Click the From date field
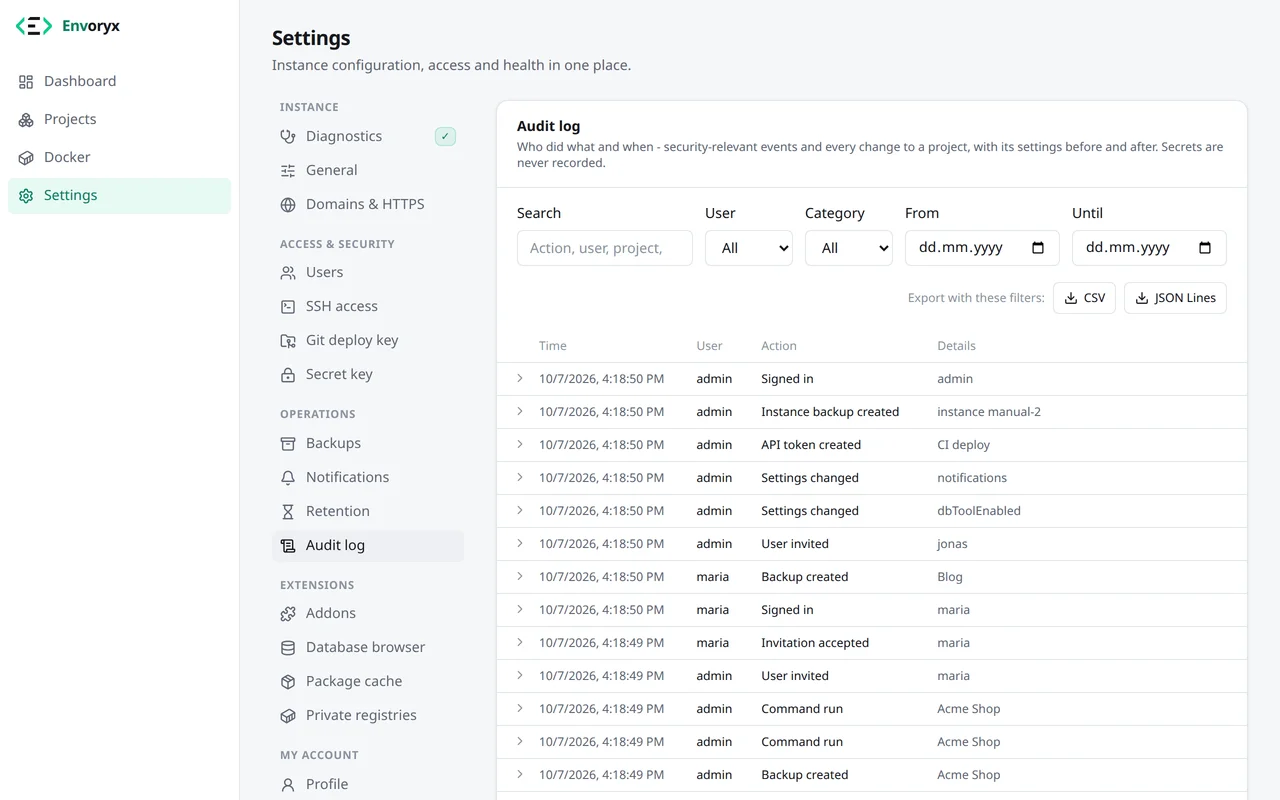 click(x=982, y=248)
